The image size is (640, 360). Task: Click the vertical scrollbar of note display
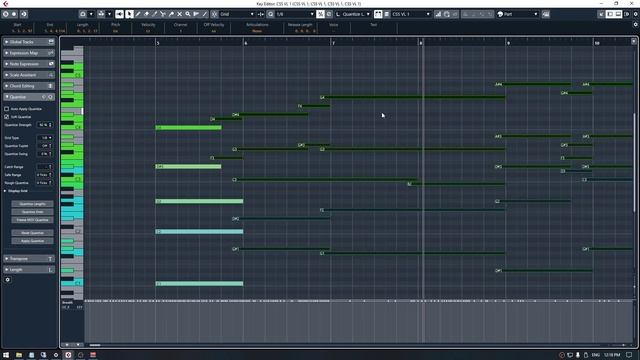634,163
